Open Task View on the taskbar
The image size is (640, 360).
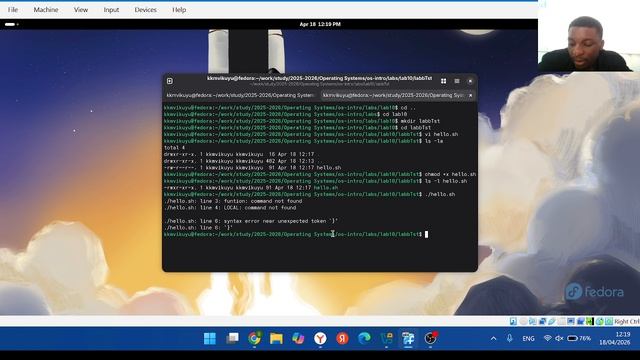pyautogui.click(x=232, y=338)
